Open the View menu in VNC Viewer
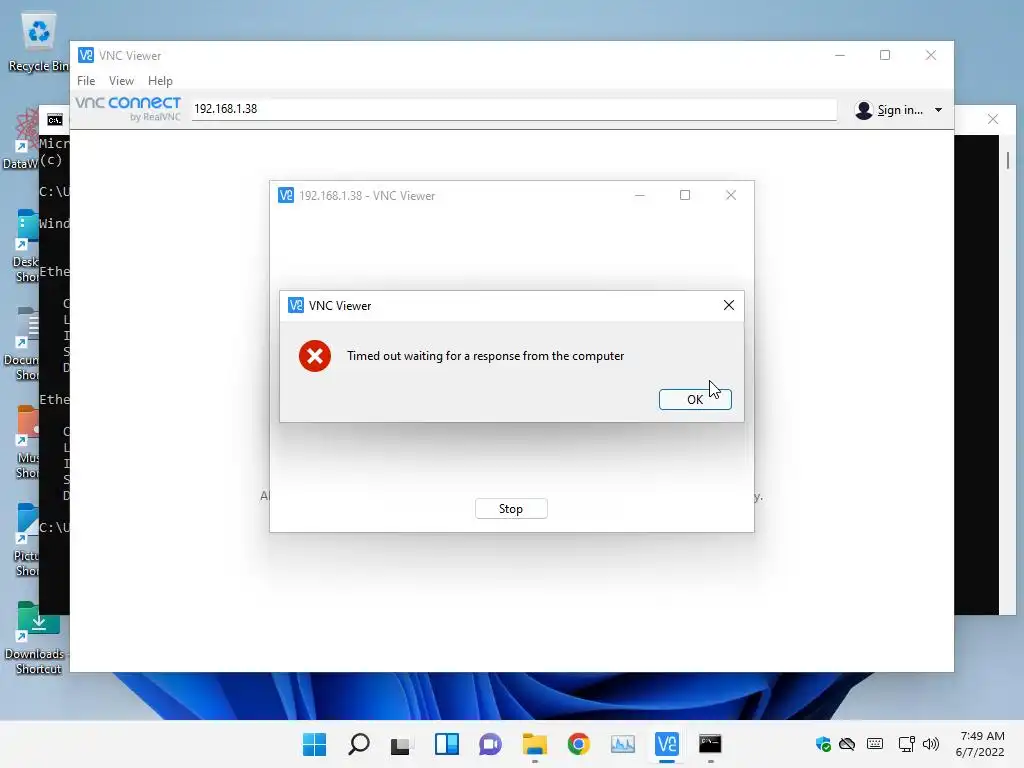Screen dimensions: 1024x768 tap(121, 80)
